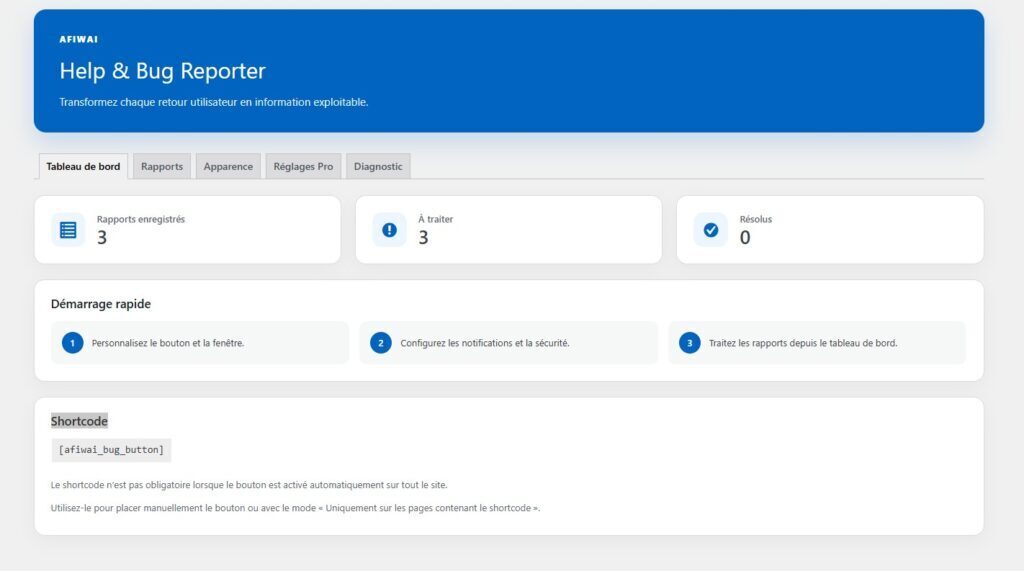Click the checkmark icon for Résolus

coord(711,230)
